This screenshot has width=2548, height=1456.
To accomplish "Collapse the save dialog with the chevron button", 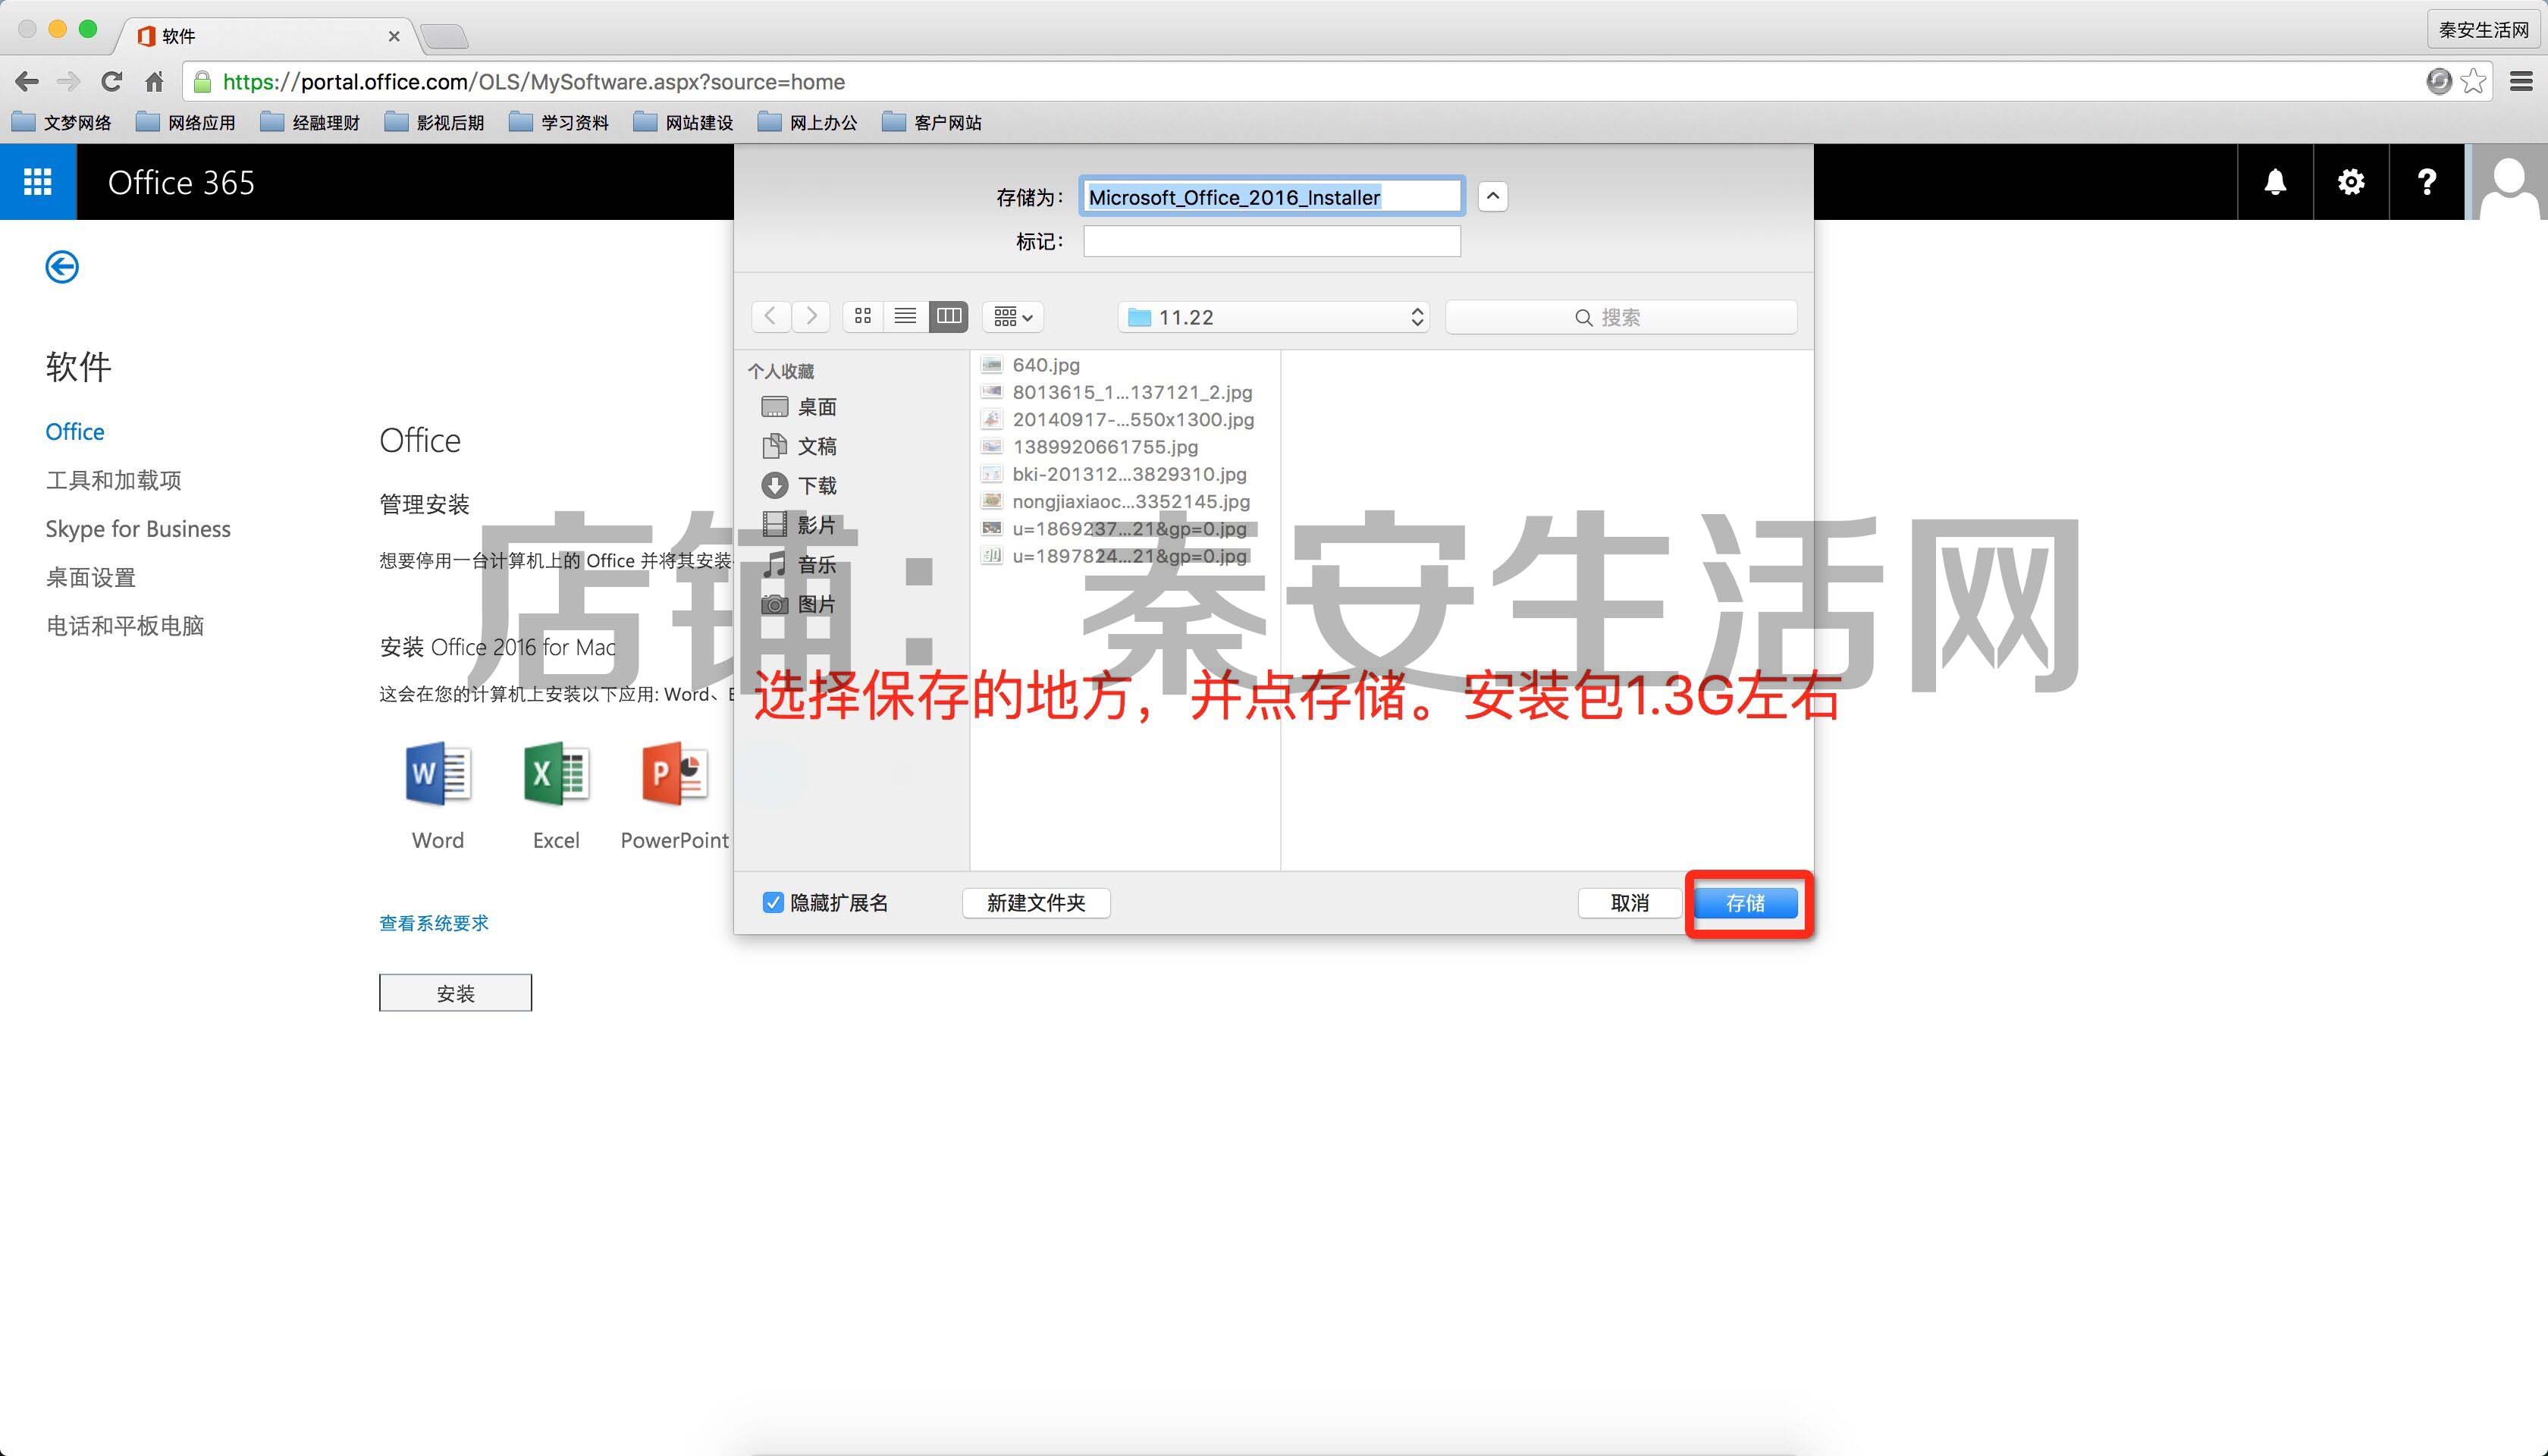I will (1493, 196).
